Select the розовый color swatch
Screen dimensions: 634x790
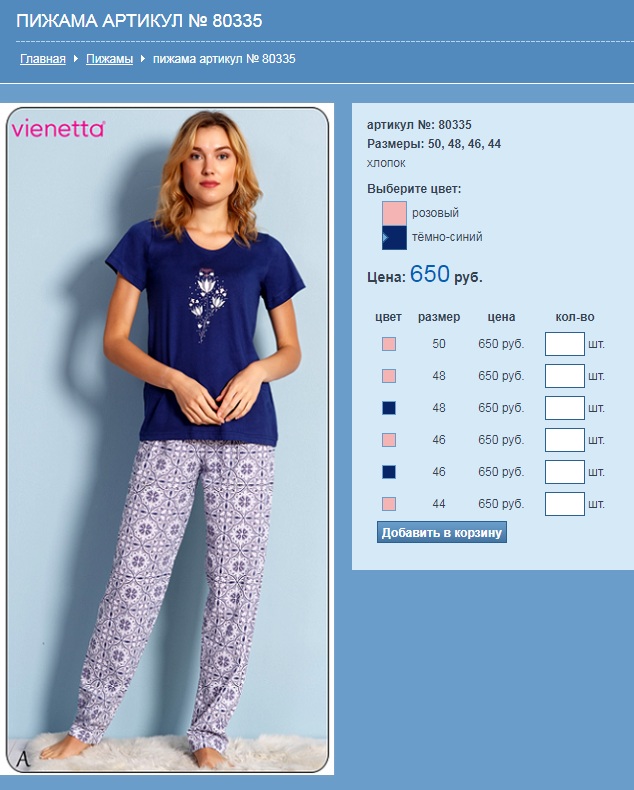394,213
